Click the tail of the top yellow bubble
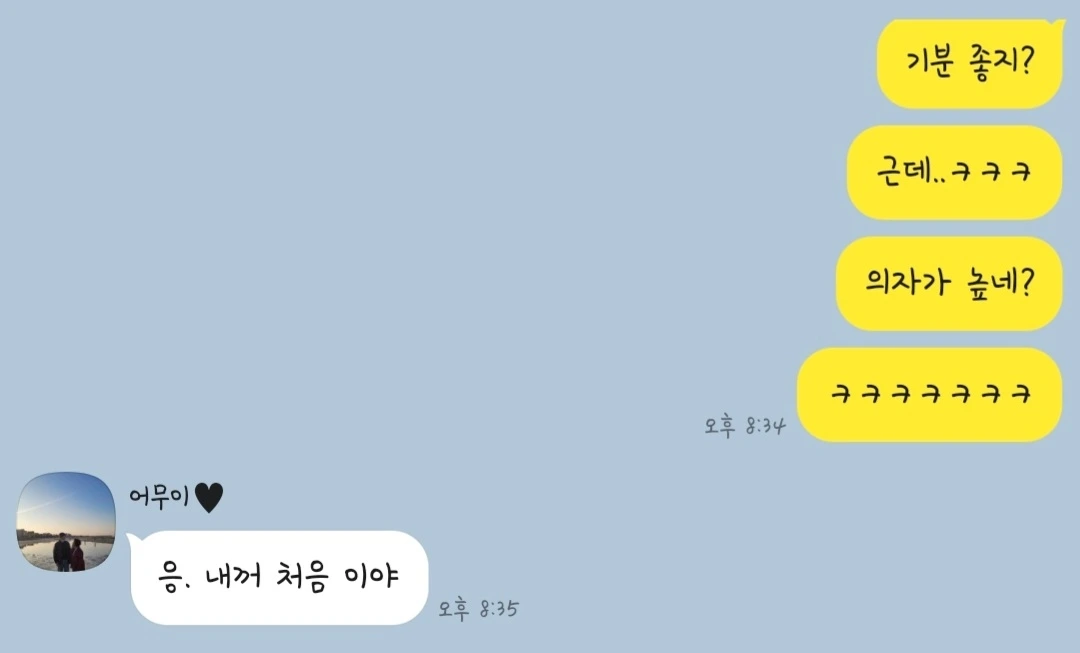 click(x=1059, y=26)
